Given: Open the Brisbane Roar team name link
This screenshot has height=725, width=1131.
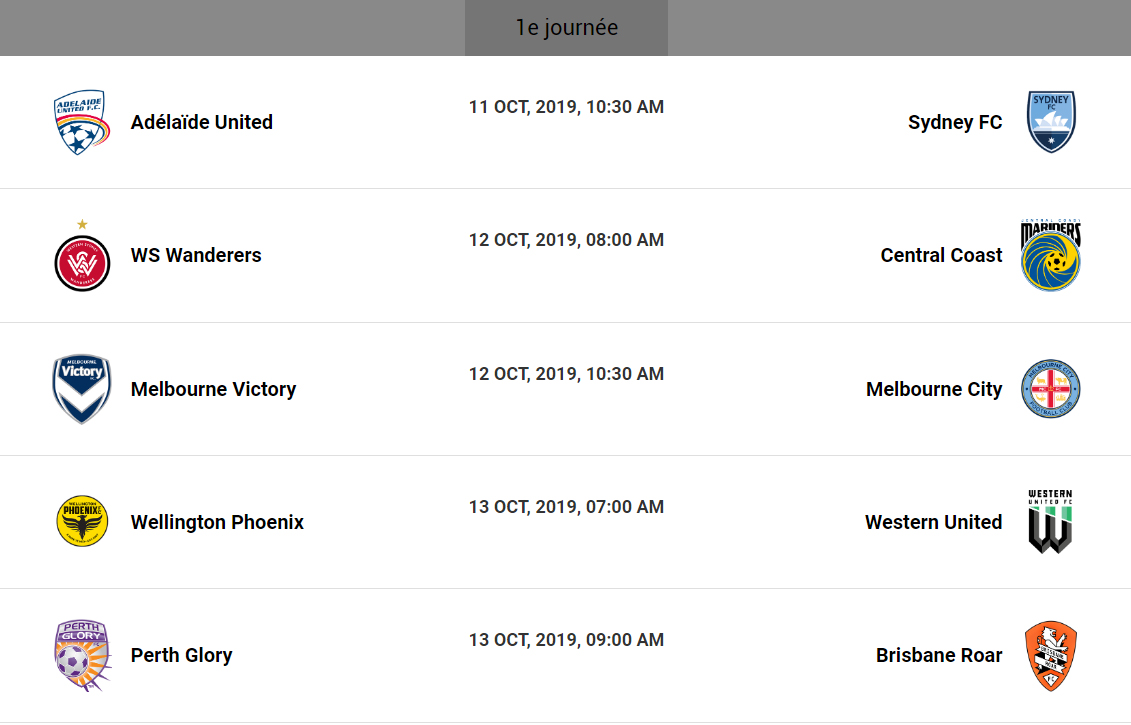Looking at the screenshot, I should 939,655.
